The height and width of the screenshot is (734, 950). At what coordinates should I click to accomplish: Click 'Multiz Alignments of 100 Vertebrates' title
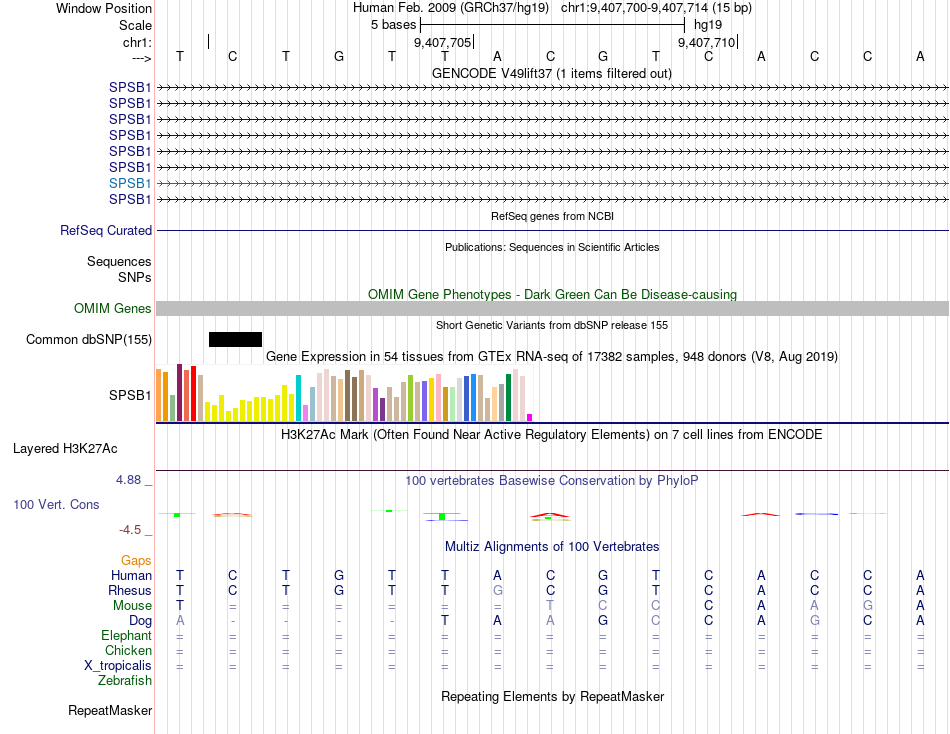pos(552,547)
